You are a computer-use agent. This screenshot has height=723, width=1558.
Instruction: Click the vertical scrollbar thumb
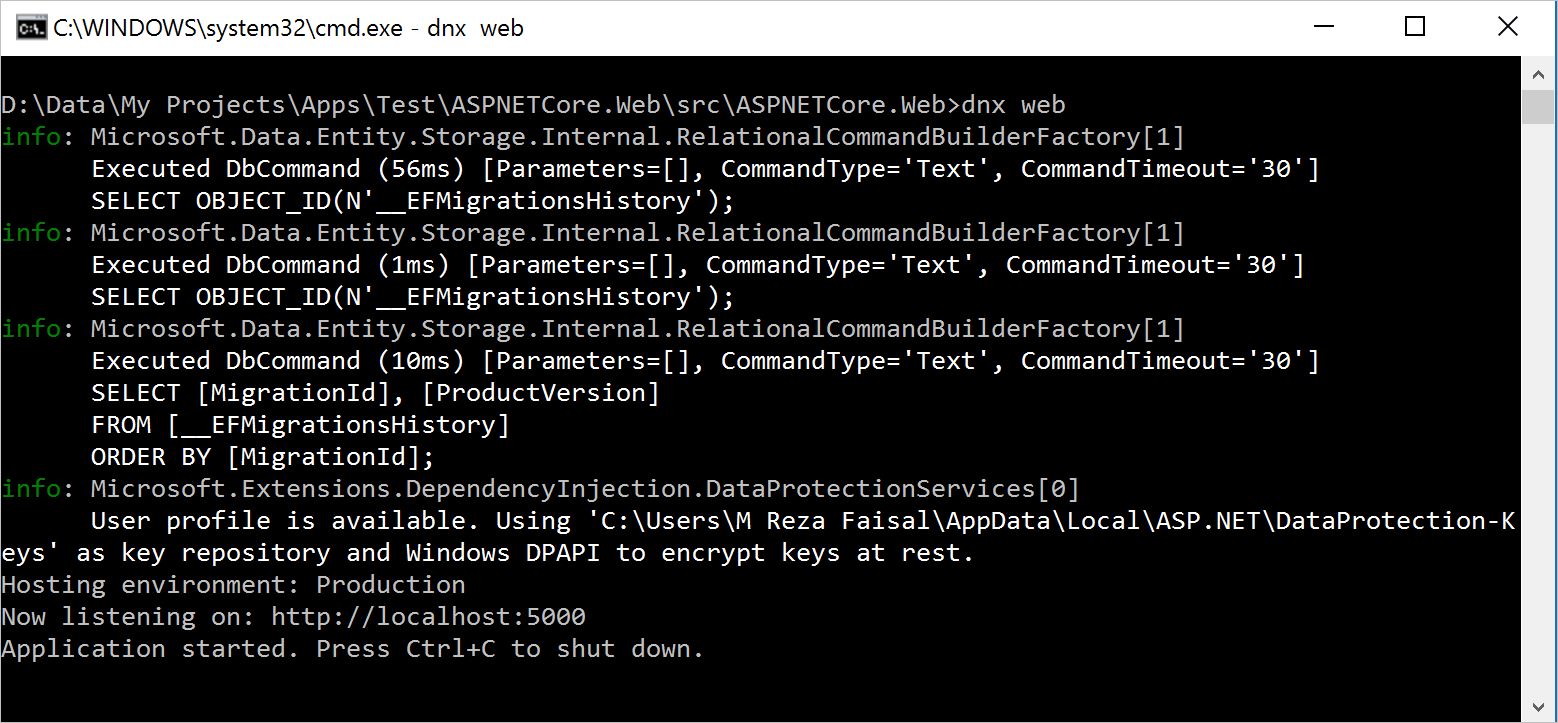pyautogui.click(x=1538, y=107)
